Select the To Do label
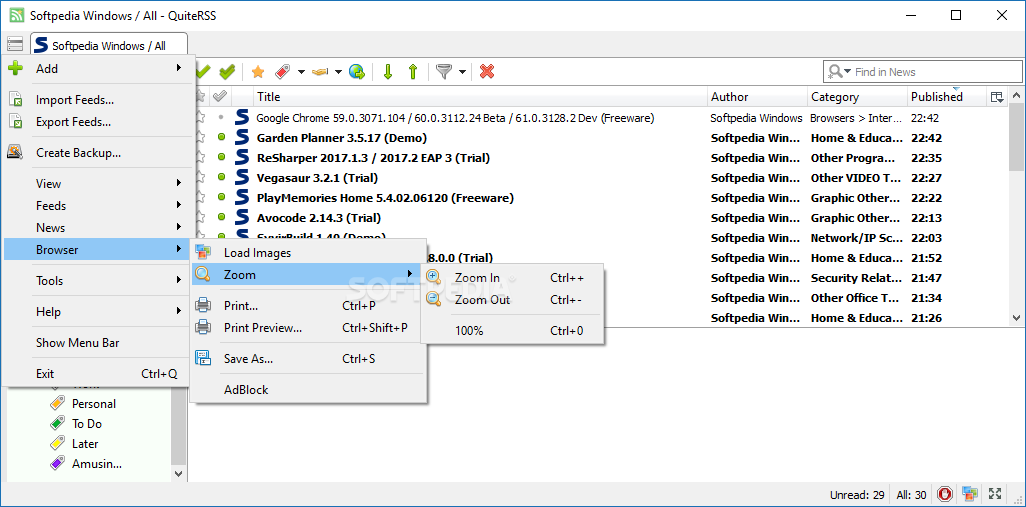Image resolution: width=1026 pixels, height=507 pixels. coord(86,424)
